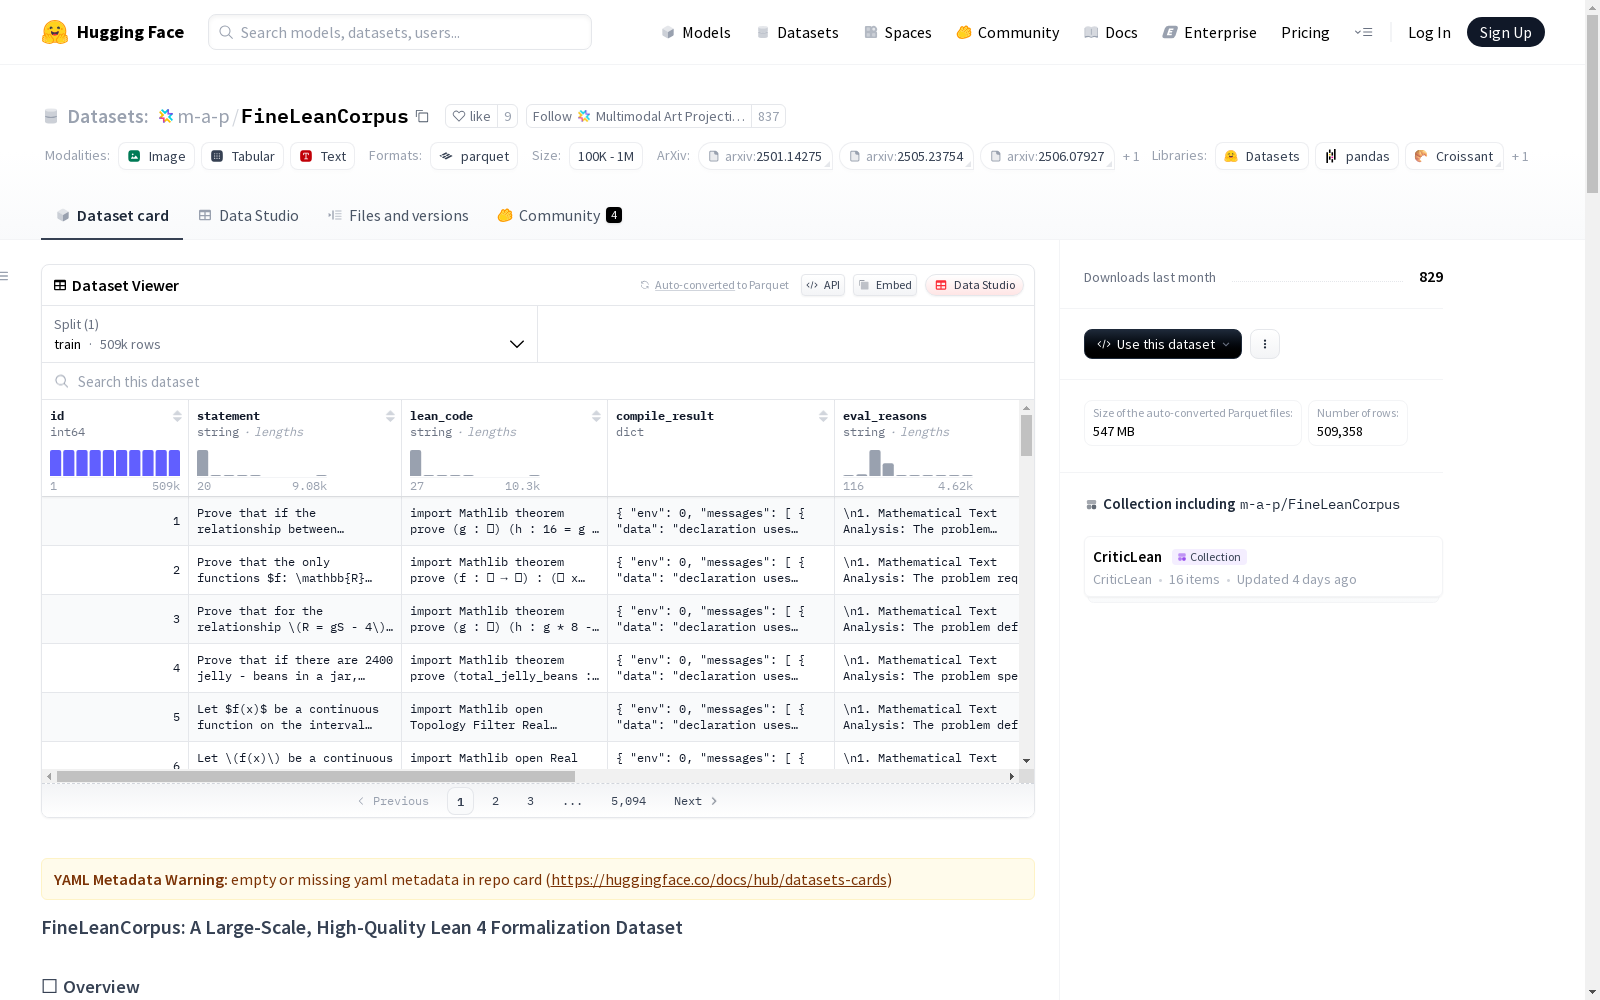Screen dimensions: 1600x1000
Task: Expand the +1 more arXiv tags
Action: point(1131,156)
